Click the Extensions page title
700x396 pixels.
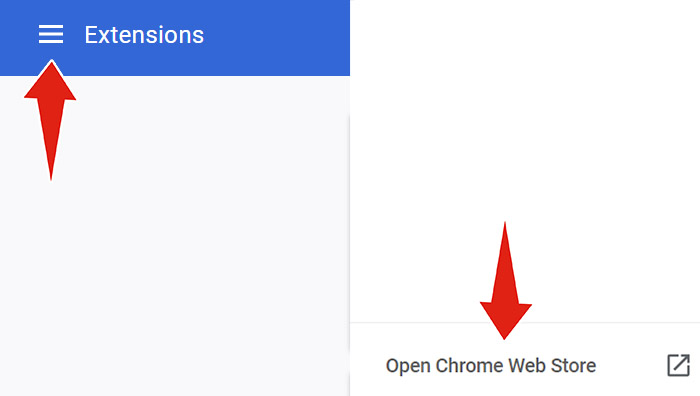point(144,35)
